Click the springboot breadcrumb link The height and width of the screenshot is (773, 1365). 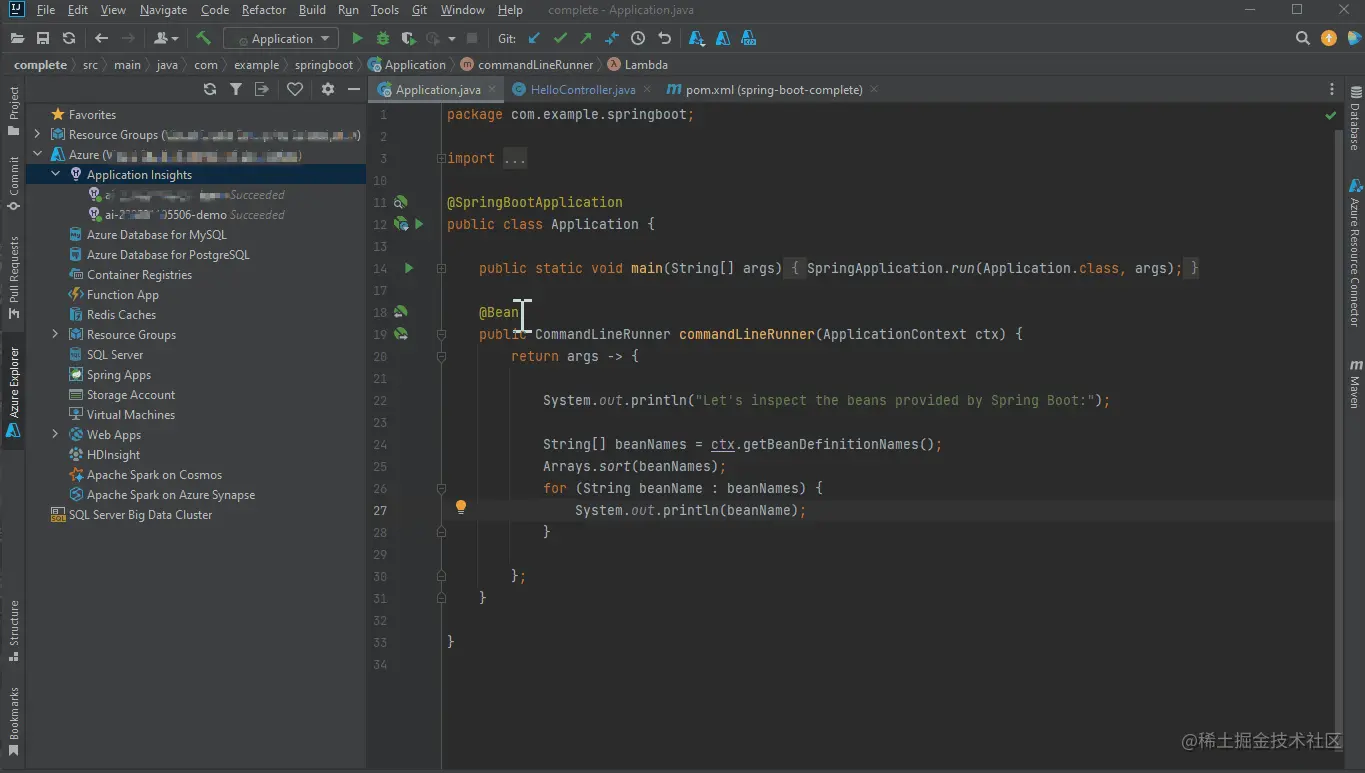tap(323, 65)
